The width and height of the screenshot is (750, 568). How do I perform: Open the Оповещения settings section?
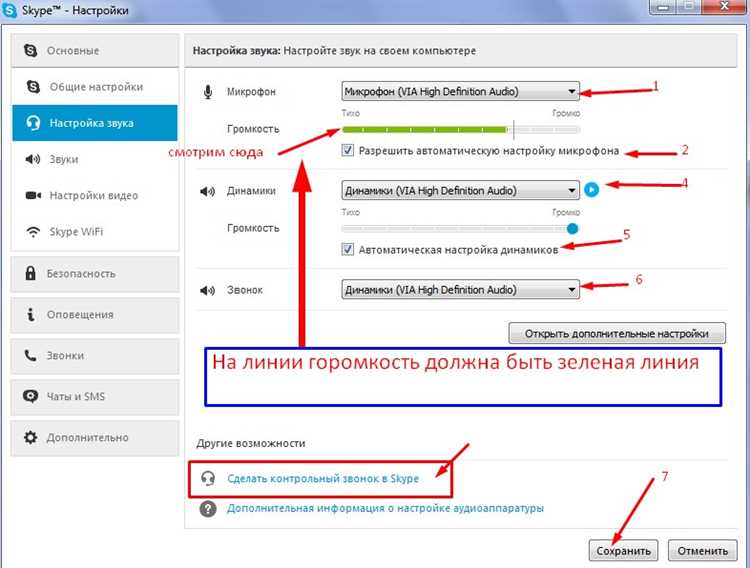tap(95, 315)
